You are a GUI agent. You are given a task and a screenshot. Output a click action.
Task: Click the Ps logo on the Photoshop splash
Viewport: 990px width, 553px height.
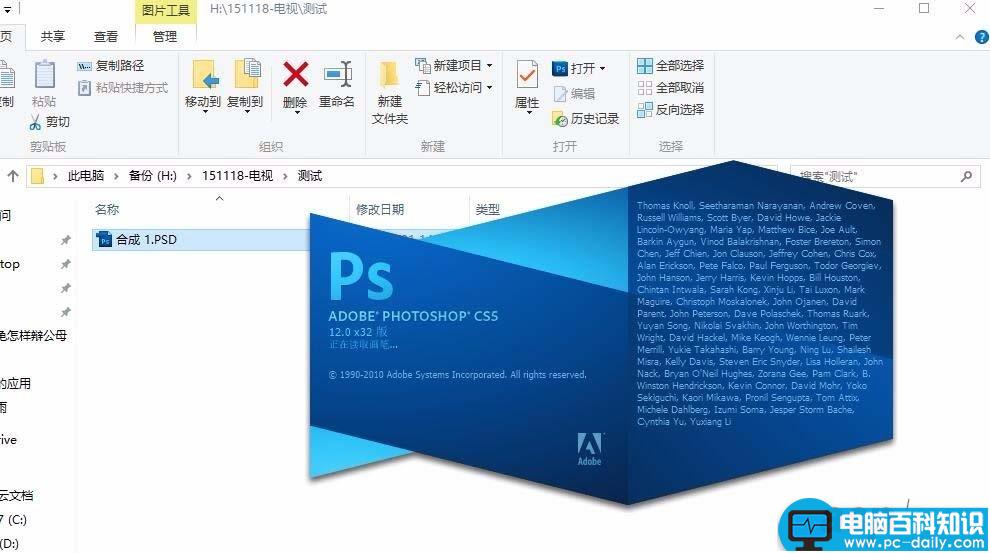(361, 276)
